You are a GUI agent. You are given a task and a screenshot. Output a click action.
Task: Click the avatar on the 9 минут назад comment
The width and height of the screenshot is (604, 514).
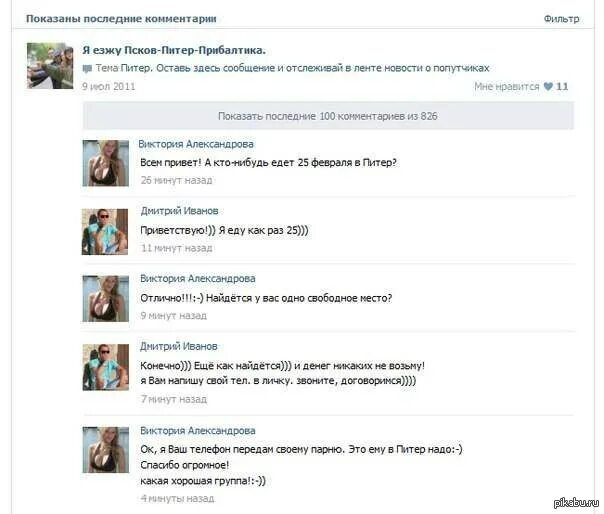pos(106,299)
